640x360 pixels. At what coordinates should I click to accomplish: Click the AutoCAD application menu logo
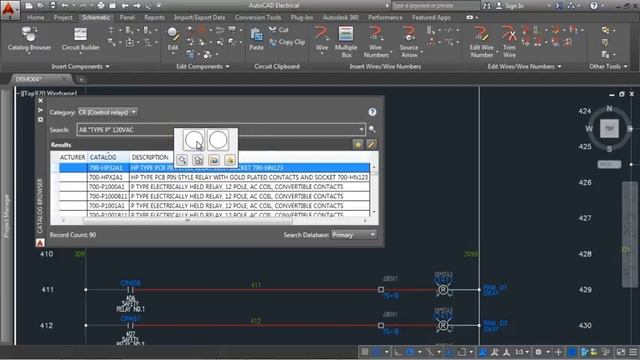(9, 10)
